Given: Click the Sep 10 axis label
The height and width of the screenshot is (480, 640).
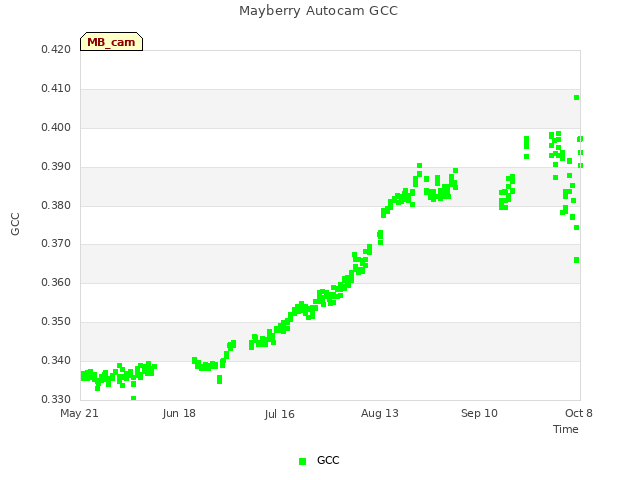Looking at the screenshot, I should [x=480, y=413].
